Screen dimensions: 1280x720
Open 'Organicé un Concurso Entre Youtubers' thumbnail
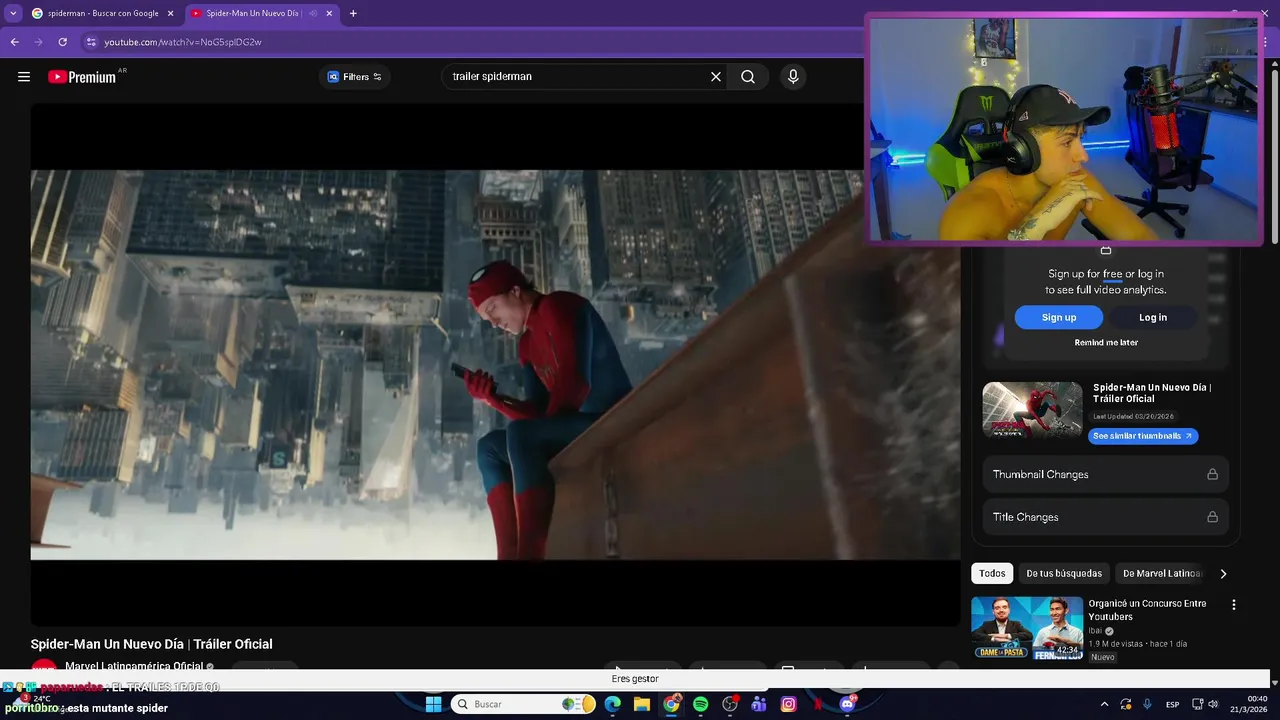pyautogui.click(x=1027, y=628)
